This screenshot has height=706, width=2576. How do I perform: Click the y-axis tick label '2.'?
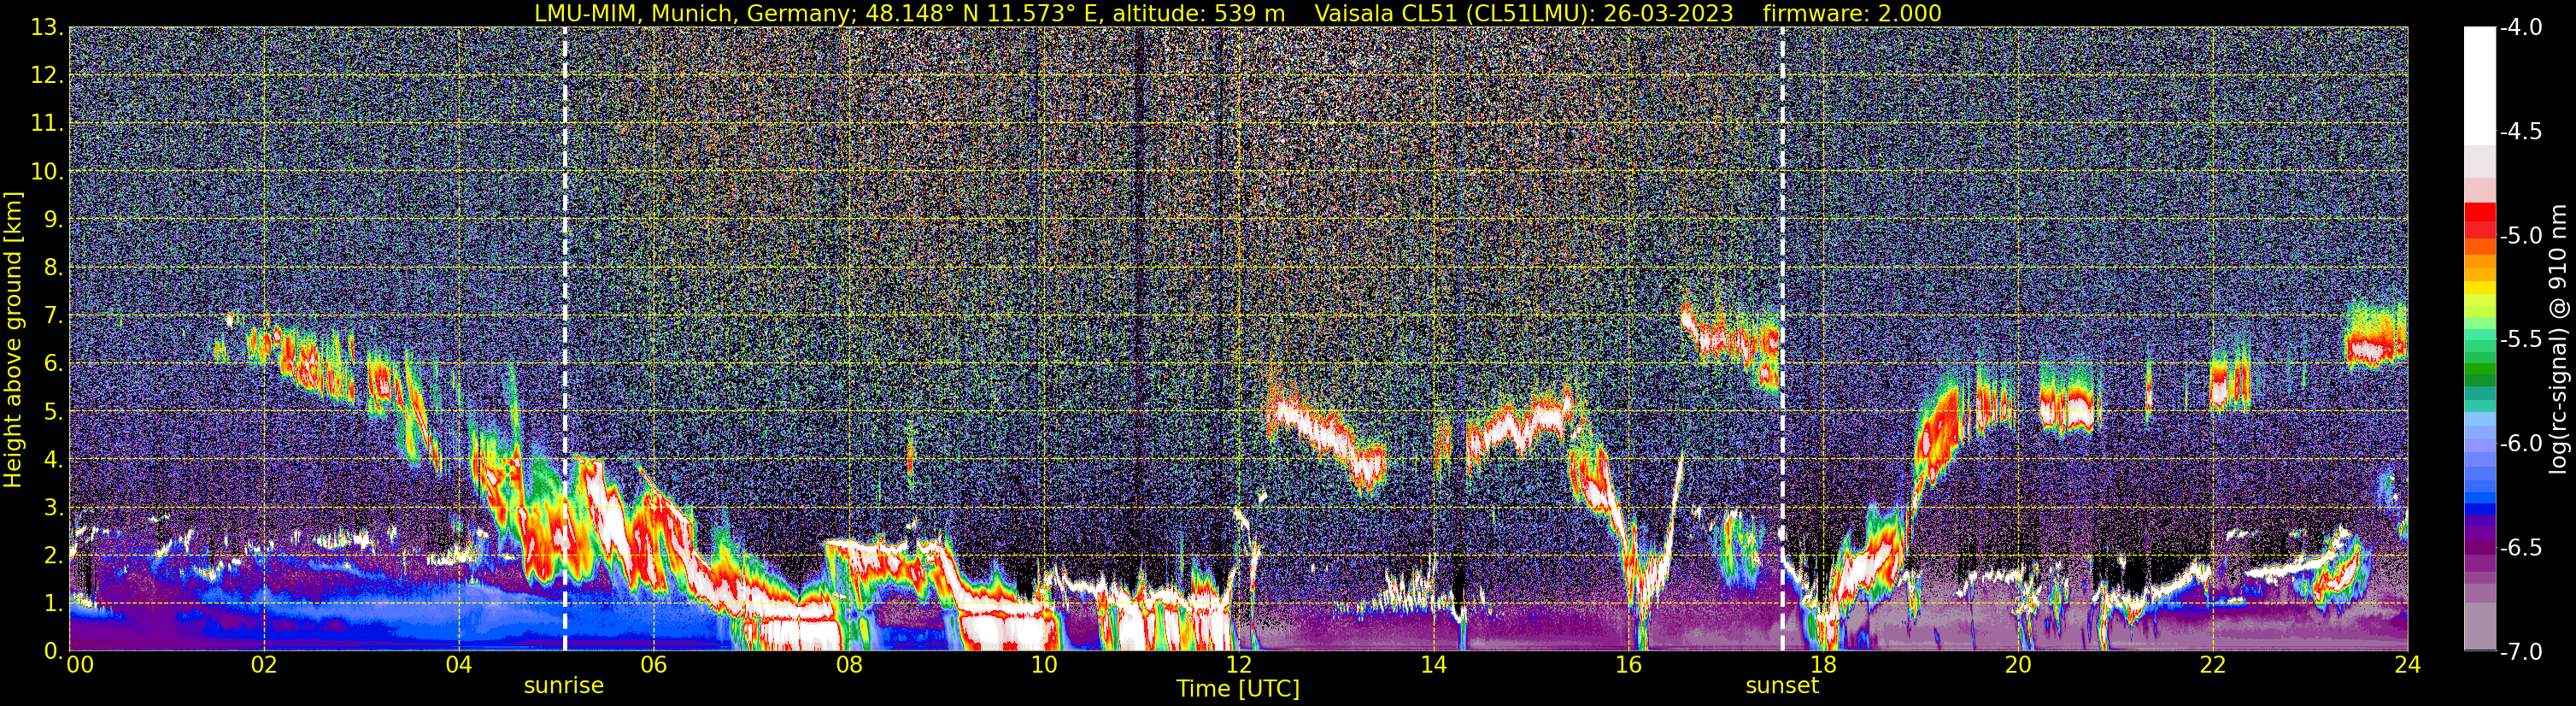pyautogui.click(x=54, y=556)
